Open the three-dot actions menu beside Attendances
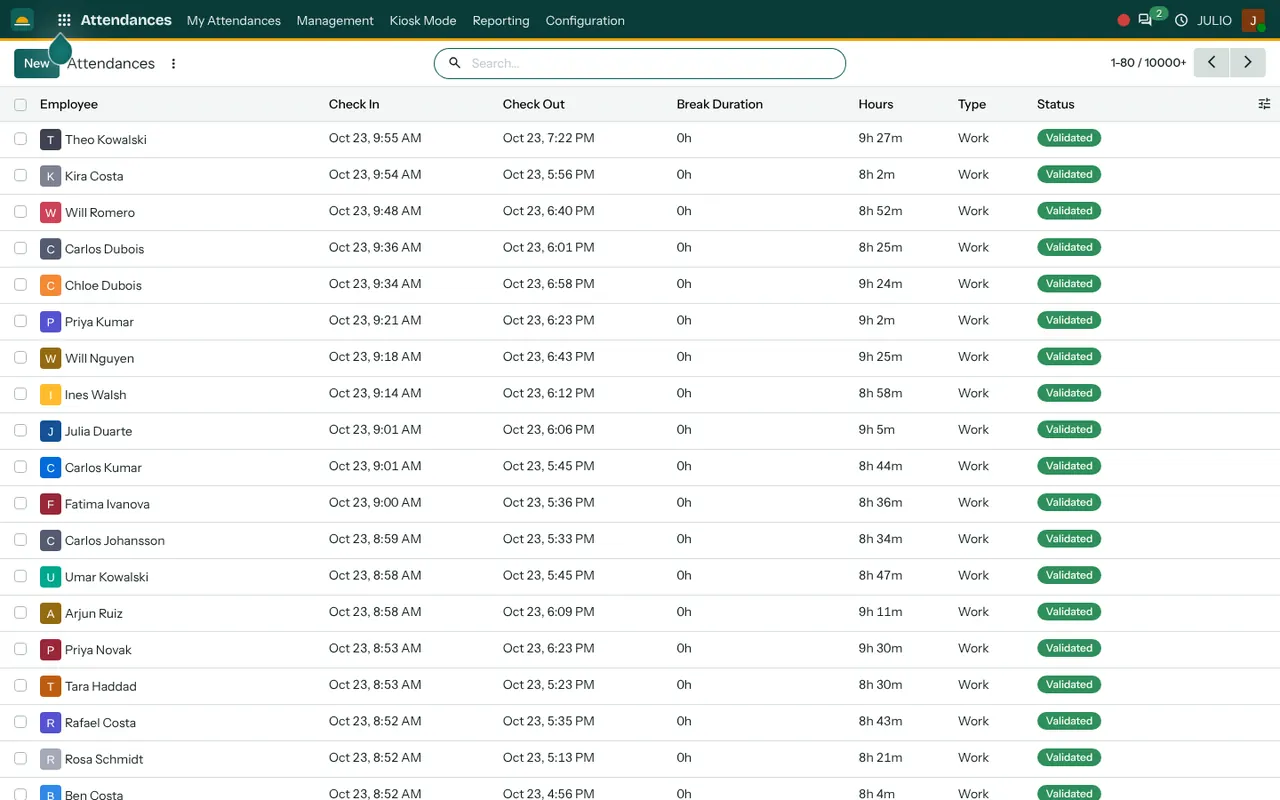The image size is (1280, 800). pyautogui.click(x=173, y=64)
